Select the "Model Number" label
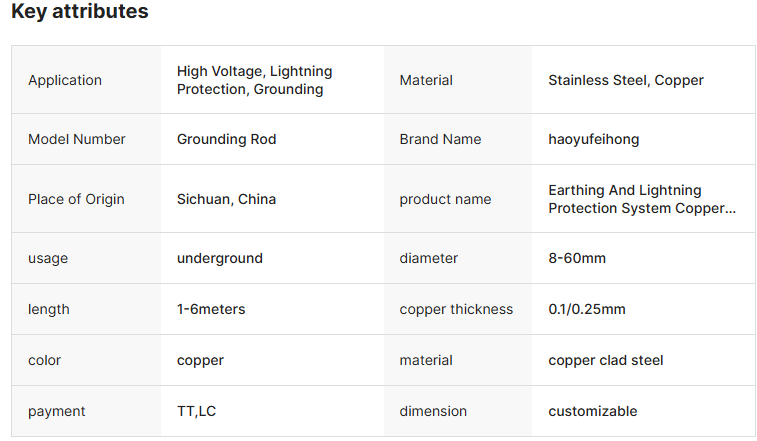The height and width of the screenshot is (441, 757). (77, 139)
